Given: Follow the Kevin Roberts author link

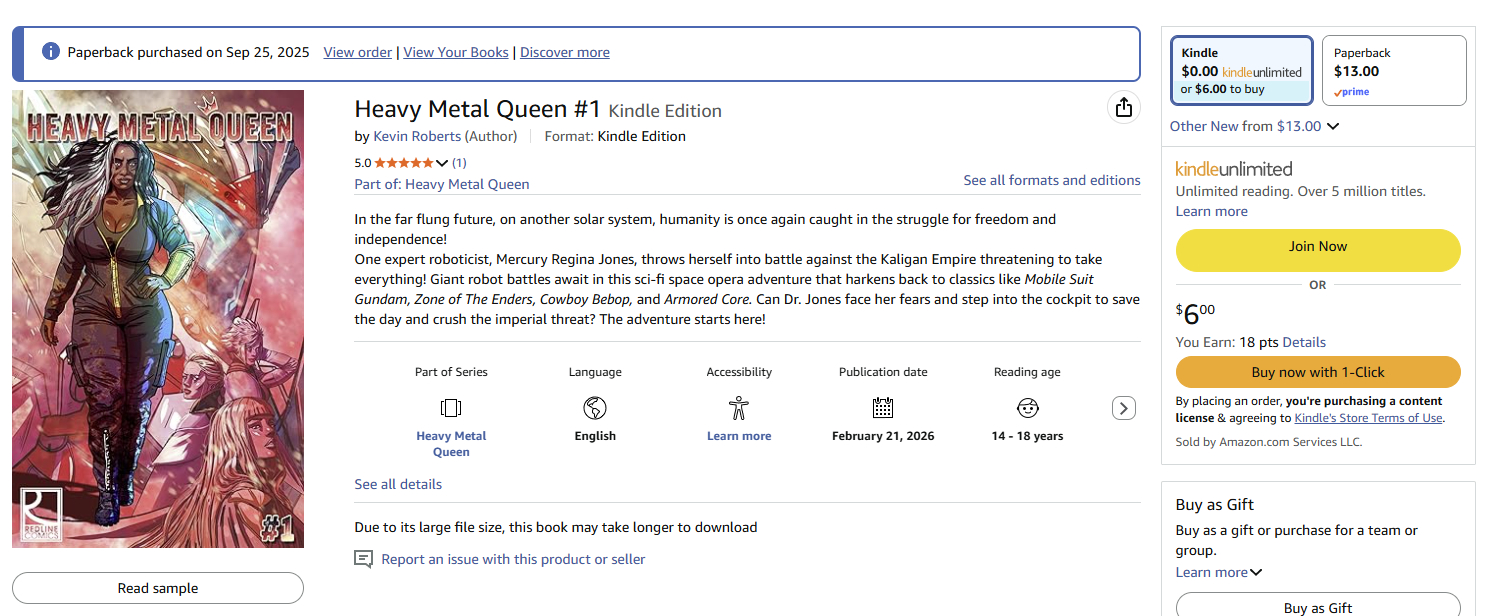Looking at the screenshot, I should [x=417, y=136].
